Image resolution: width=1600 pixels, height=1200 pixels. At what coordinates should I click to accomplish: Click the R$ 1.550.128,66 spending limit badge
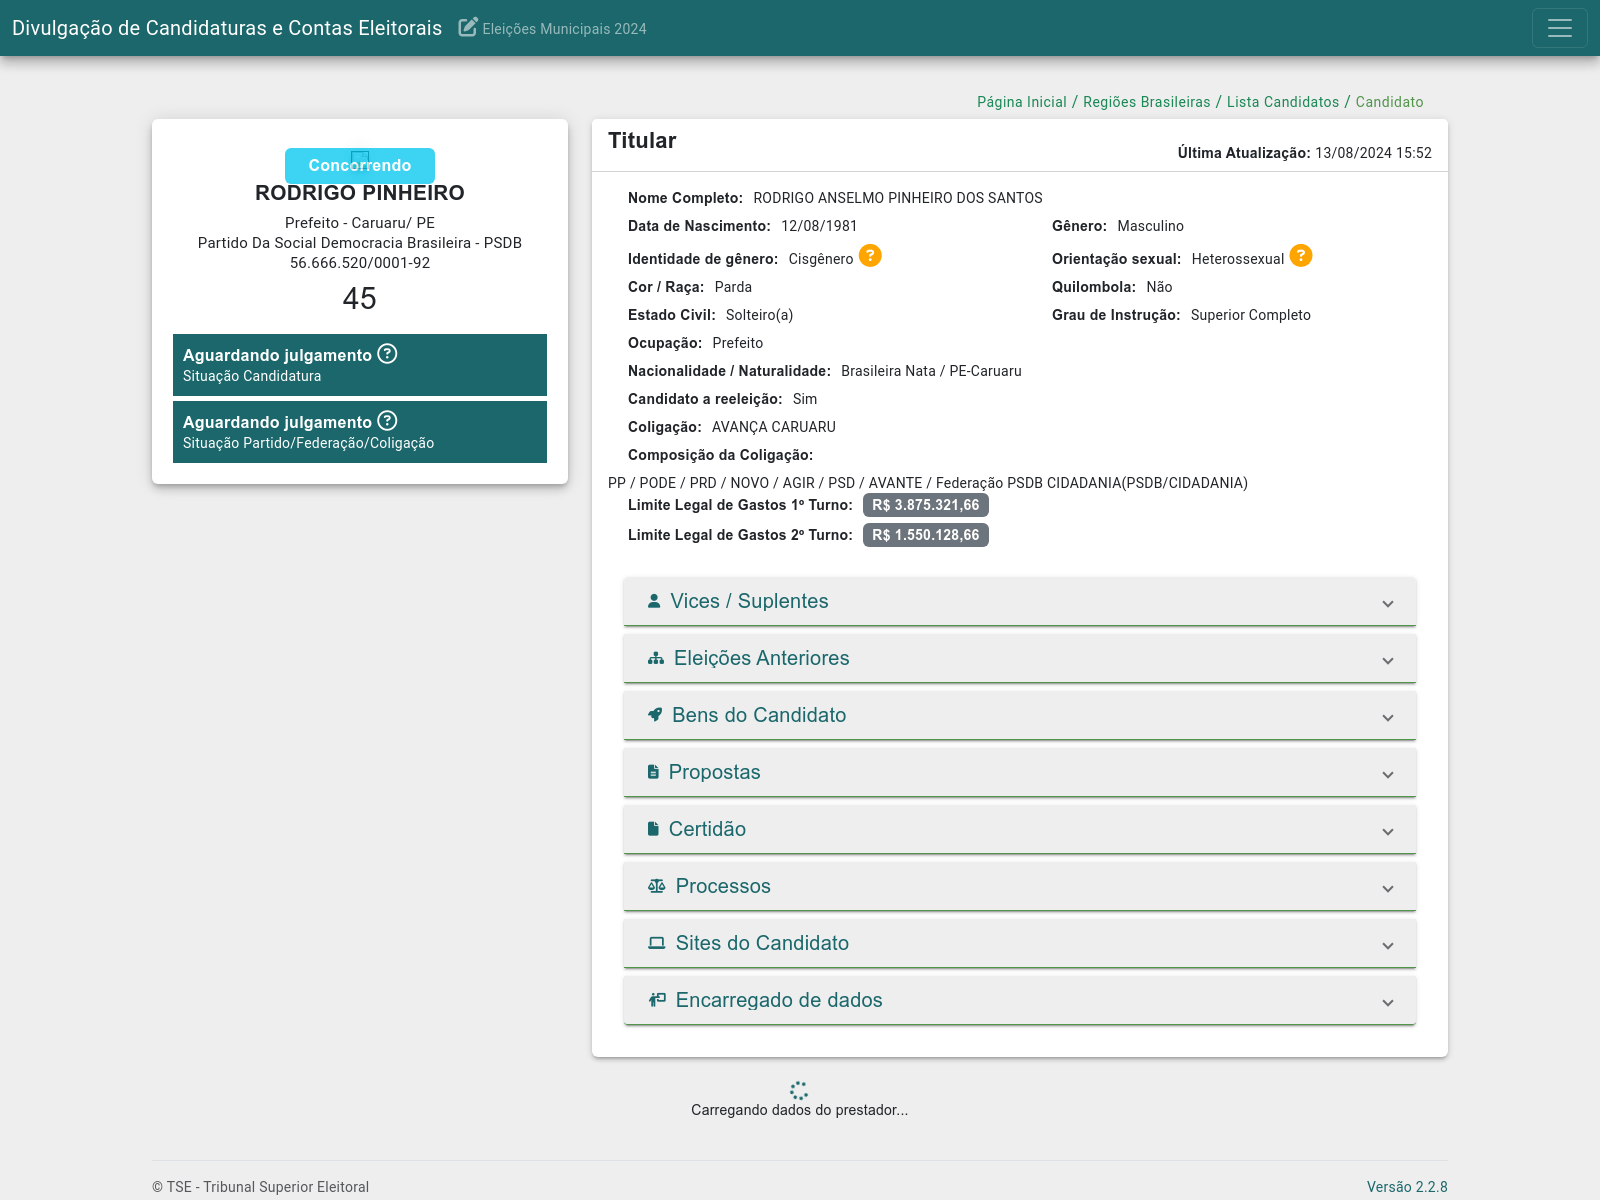click(x=926, y=535)
